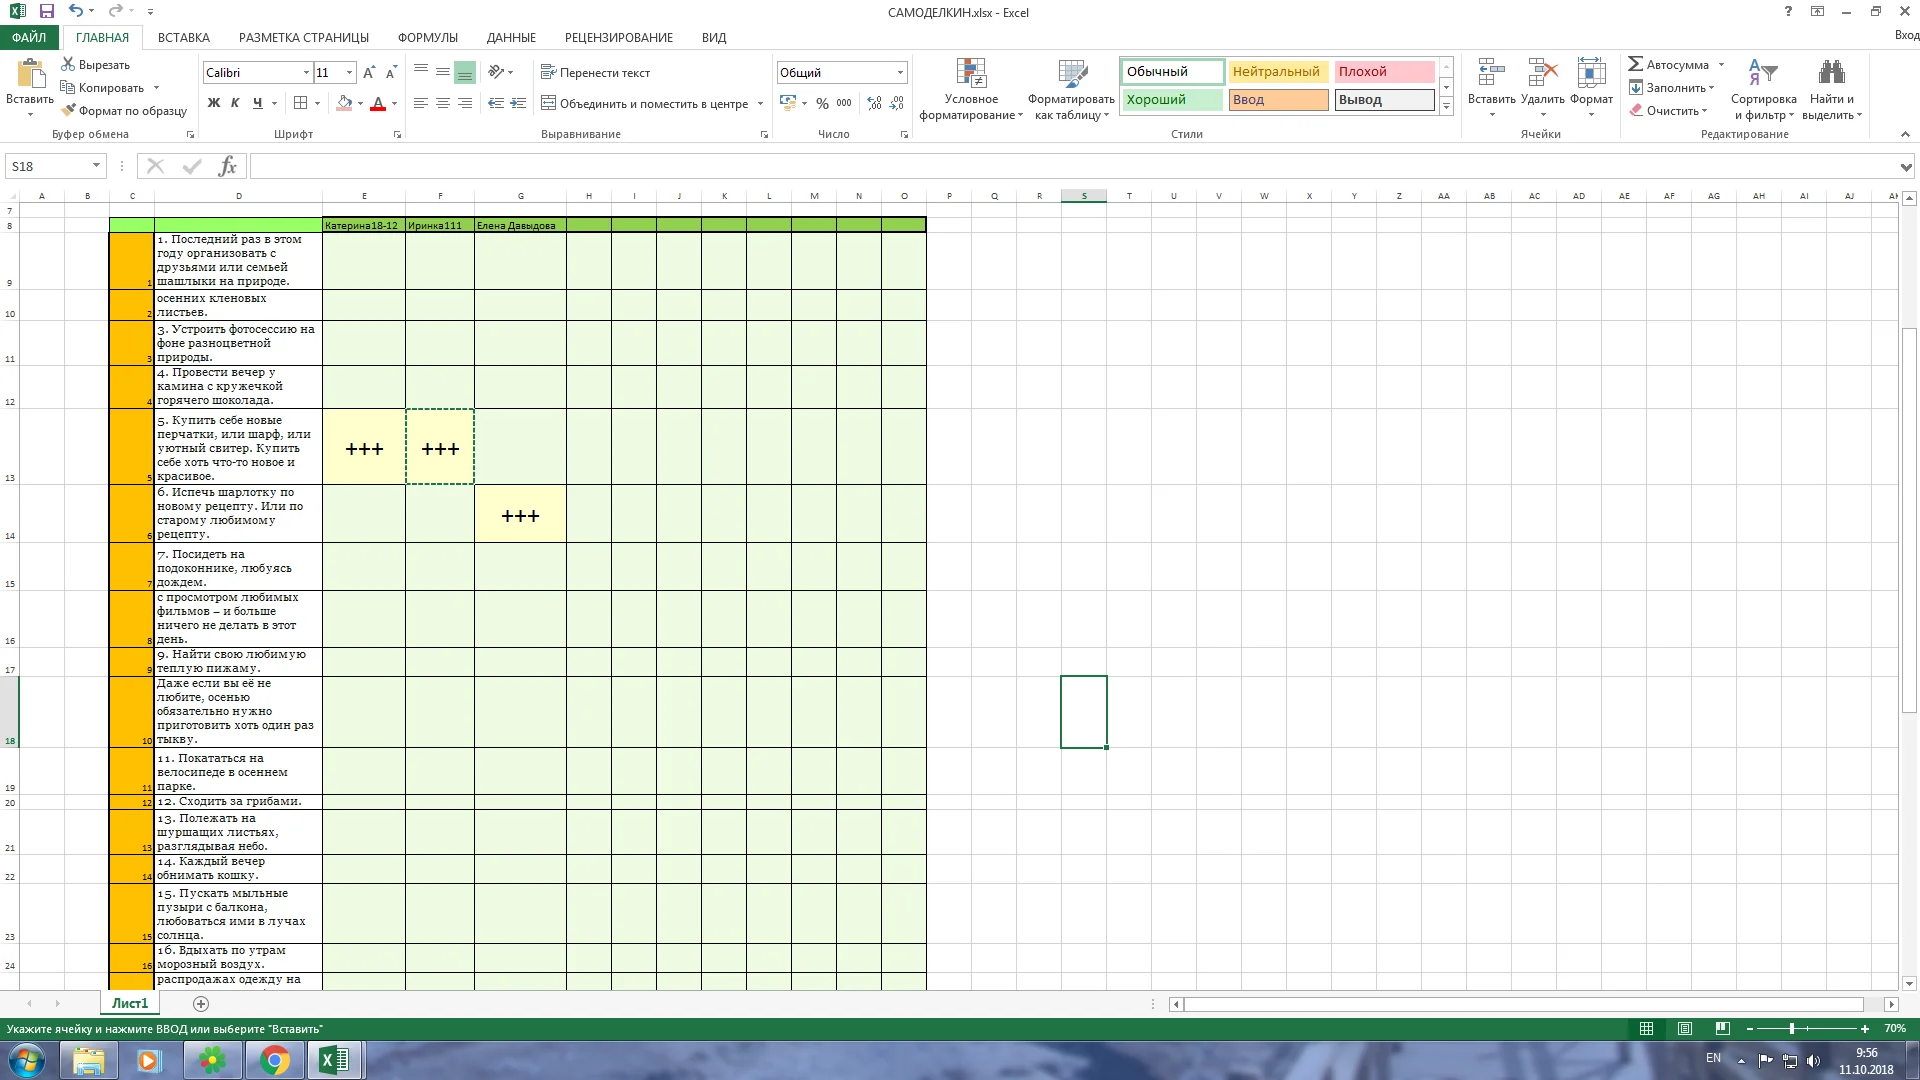Image resolution: width=1920 pixels, height=1080 pixels.
Task: Click the AutoSum sigma icon
Action: 1636,64
